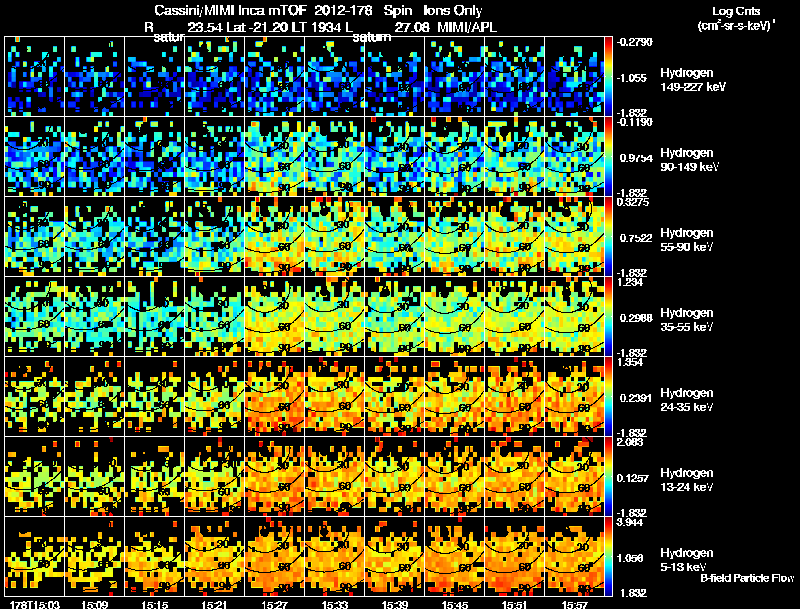Viewport: 800px width, 609px height.
Task: Click the Hydrogen 35-55 keV row label
Action: point(687,320)
